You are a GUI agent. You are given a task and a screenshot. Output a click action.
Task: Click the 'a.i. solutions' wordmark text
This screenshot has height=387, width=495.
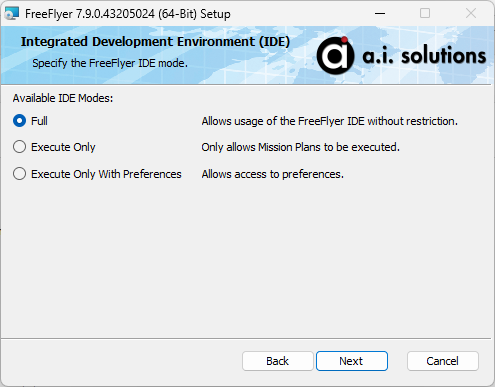(424, 56)
